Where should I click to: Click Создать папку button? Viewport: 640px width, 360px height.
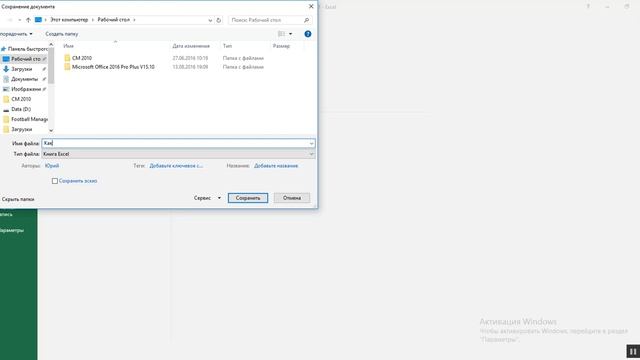click(62, 34)
